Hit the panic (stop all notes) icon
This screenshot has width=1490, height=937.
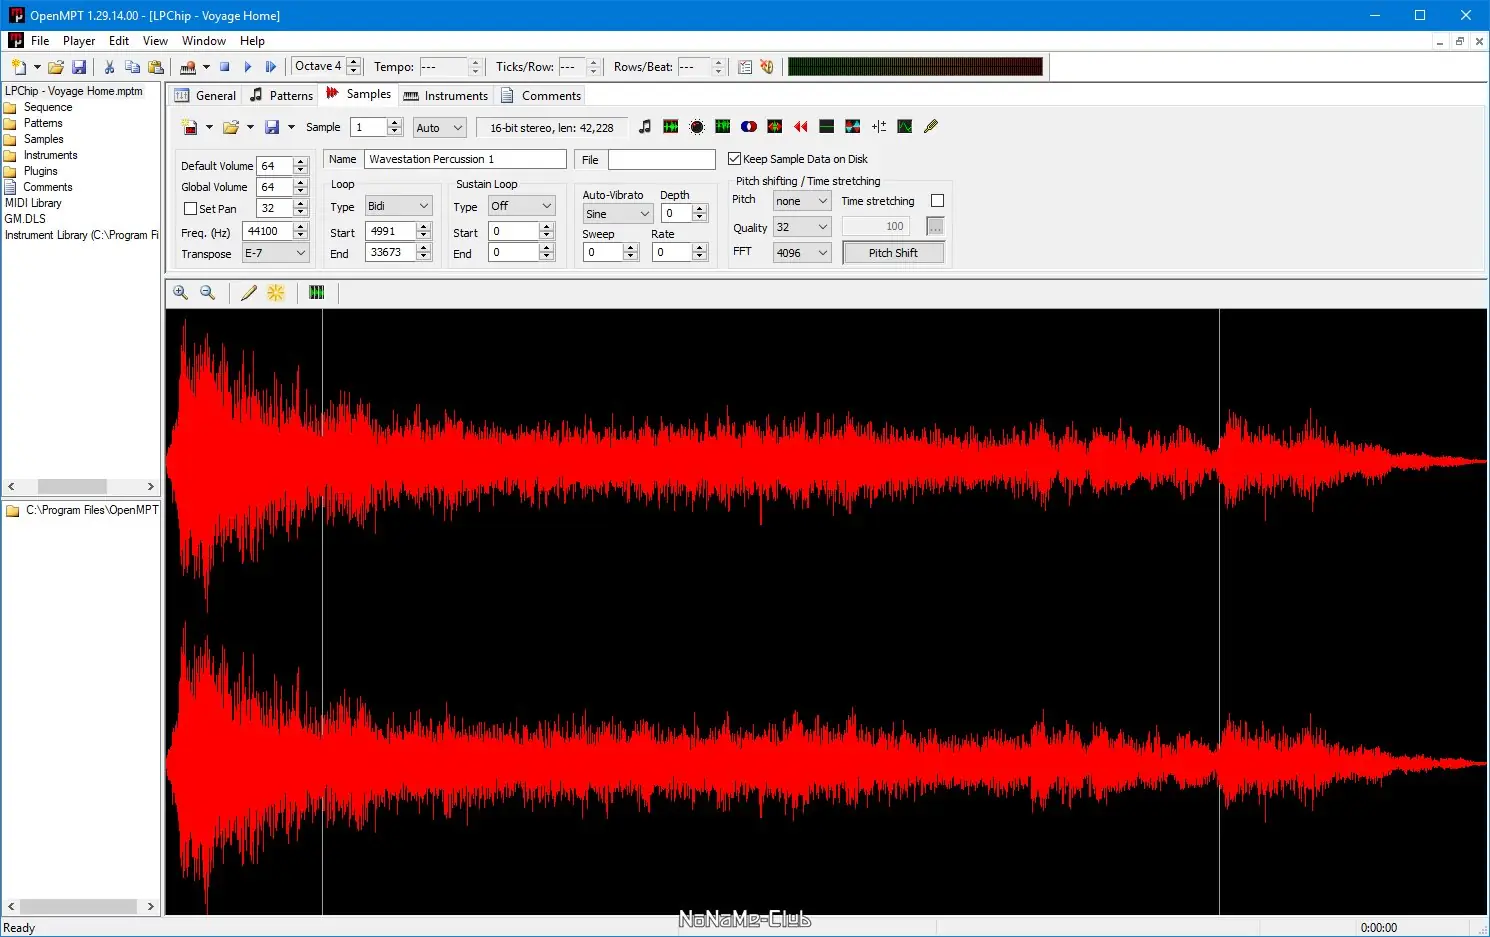click(x=767, y=67)
